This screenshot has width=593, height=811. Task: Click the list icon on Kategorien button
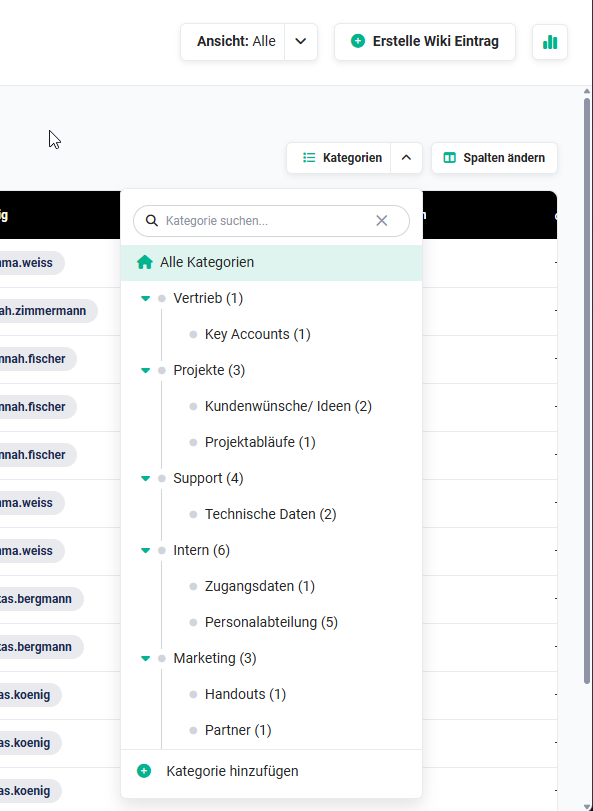coord(309,158)
